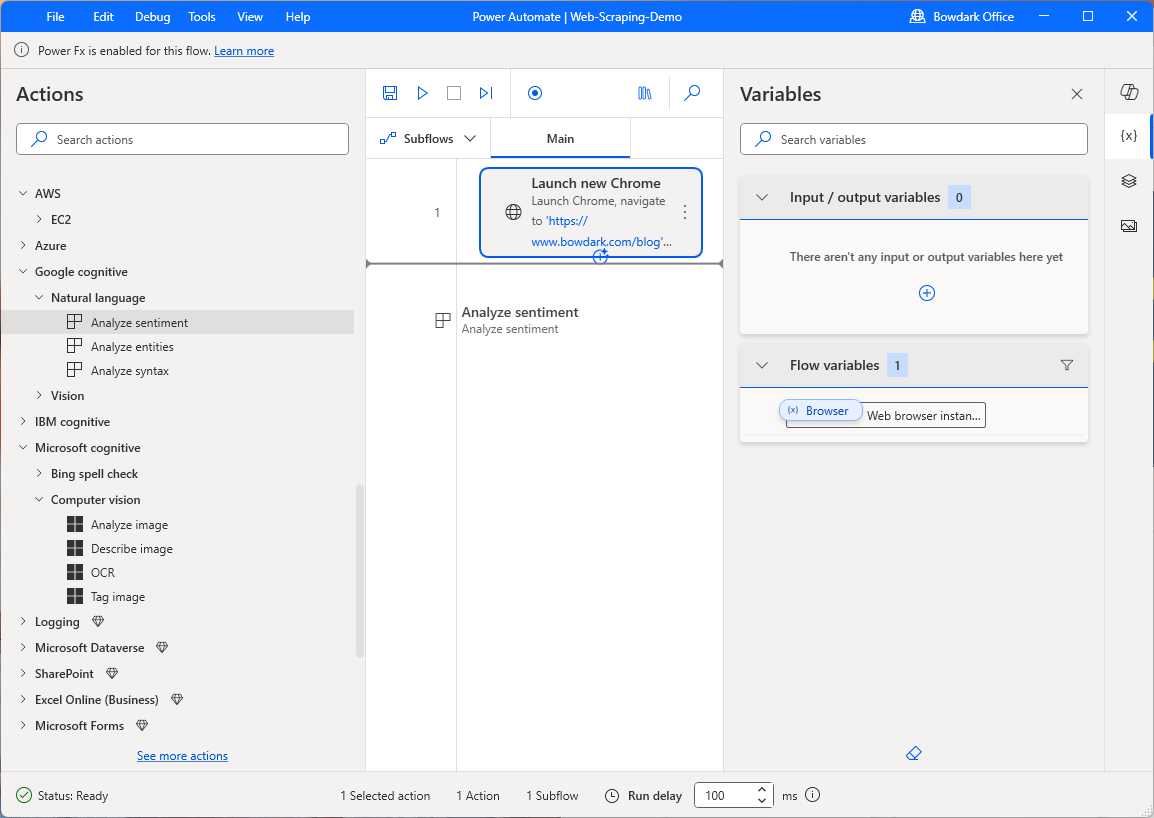1154x818 pixels.
Task: Click the Describe image action icon
Action: click(x=75, y=549)
